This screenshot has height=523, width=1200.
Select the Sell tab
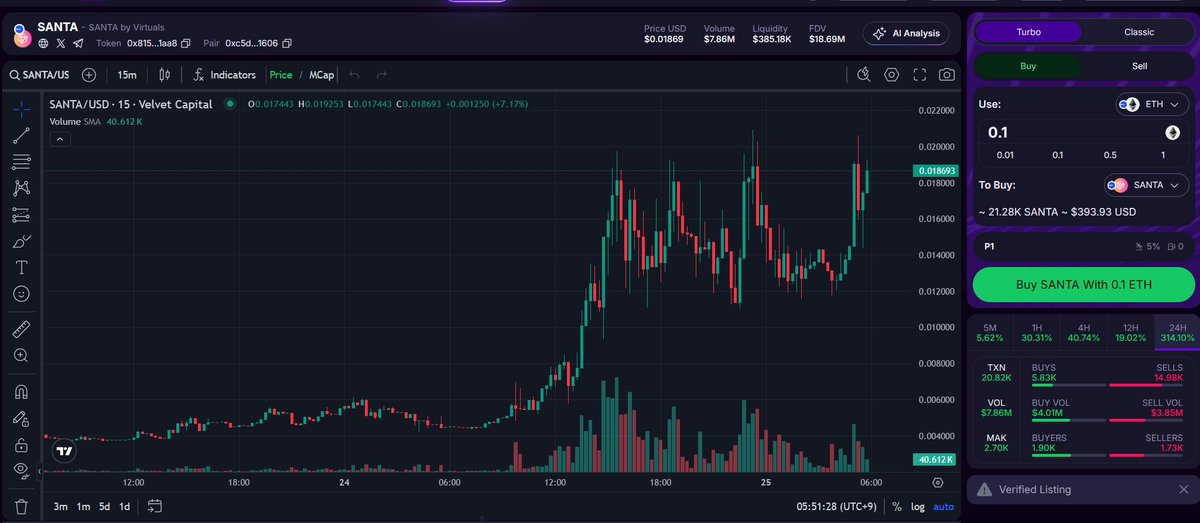[1139, 66]
